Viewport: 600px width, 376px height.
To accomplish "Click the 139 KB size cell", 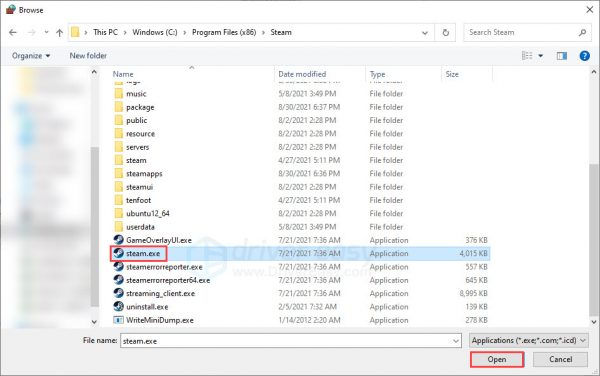I will coord(476,307).
